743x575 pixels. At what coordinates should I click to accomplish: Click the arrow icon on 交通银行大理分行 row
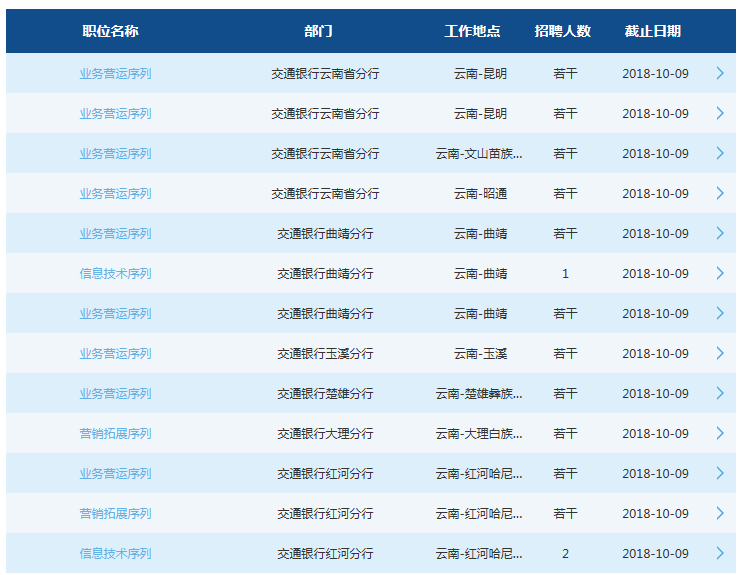[x=720, y=433]
